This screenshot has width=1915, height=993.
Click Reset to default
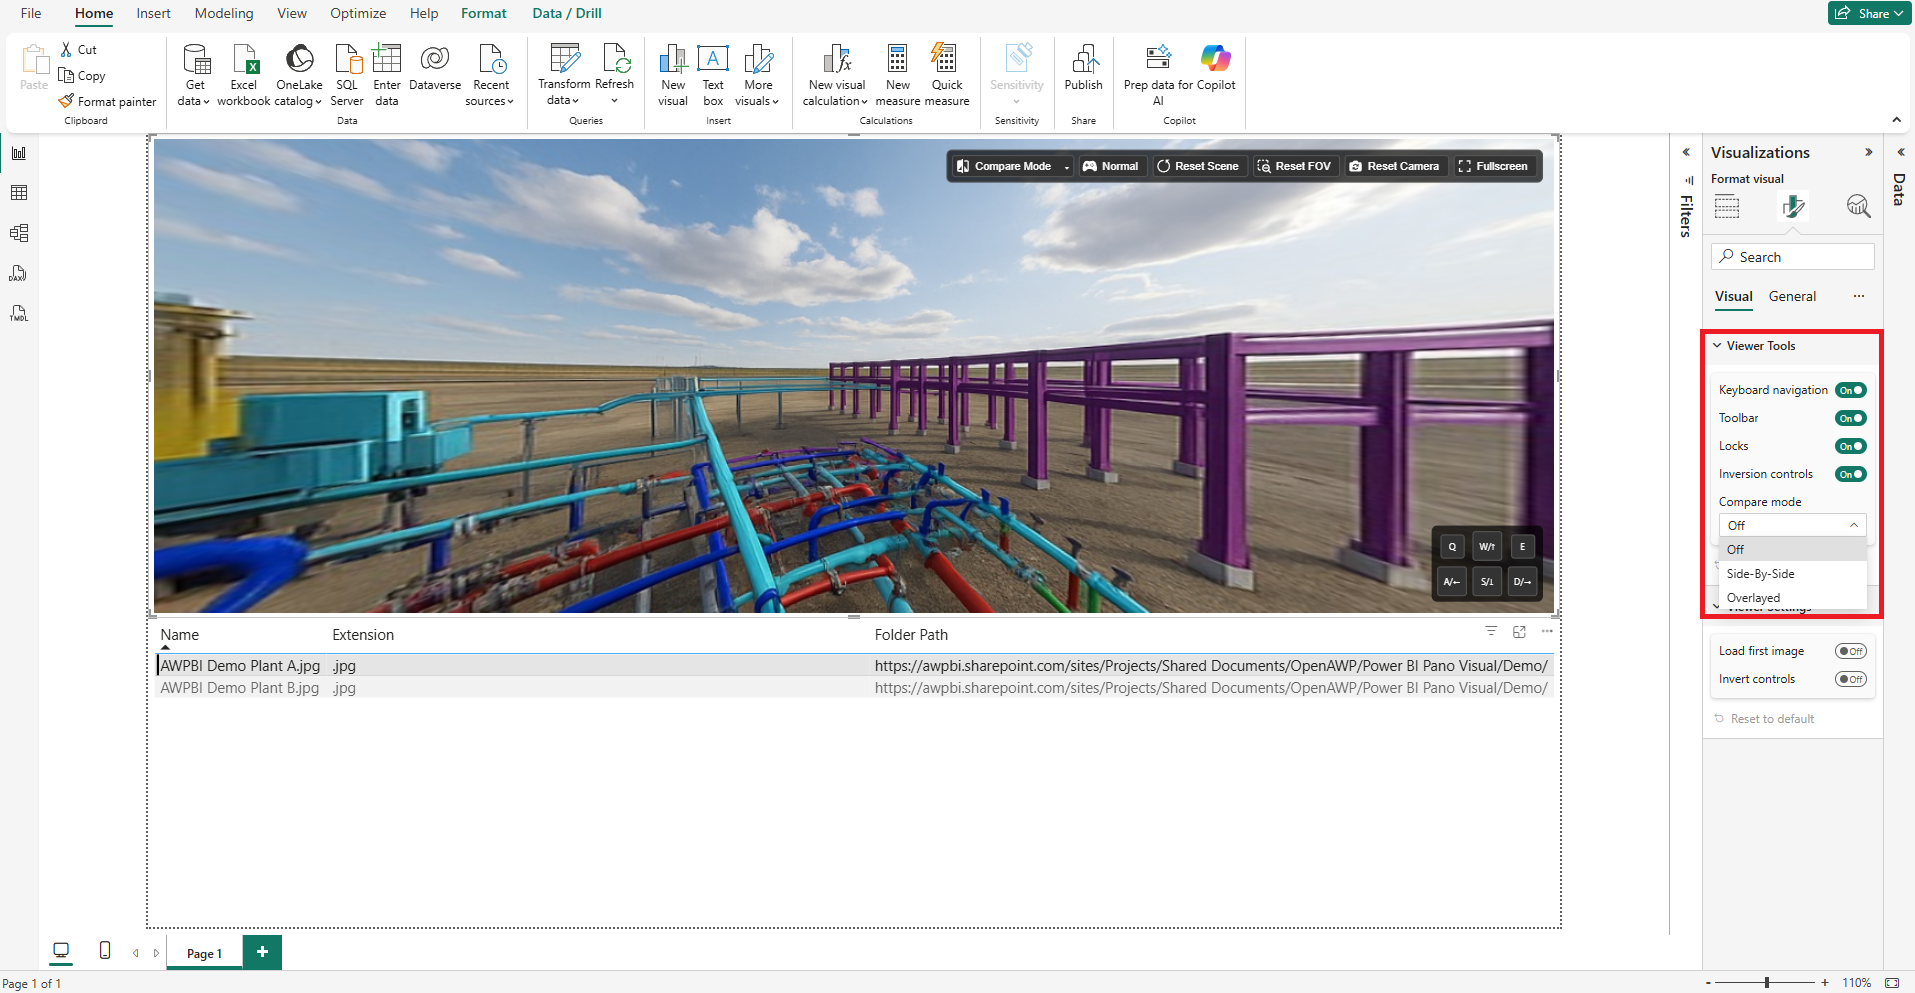1764,719
